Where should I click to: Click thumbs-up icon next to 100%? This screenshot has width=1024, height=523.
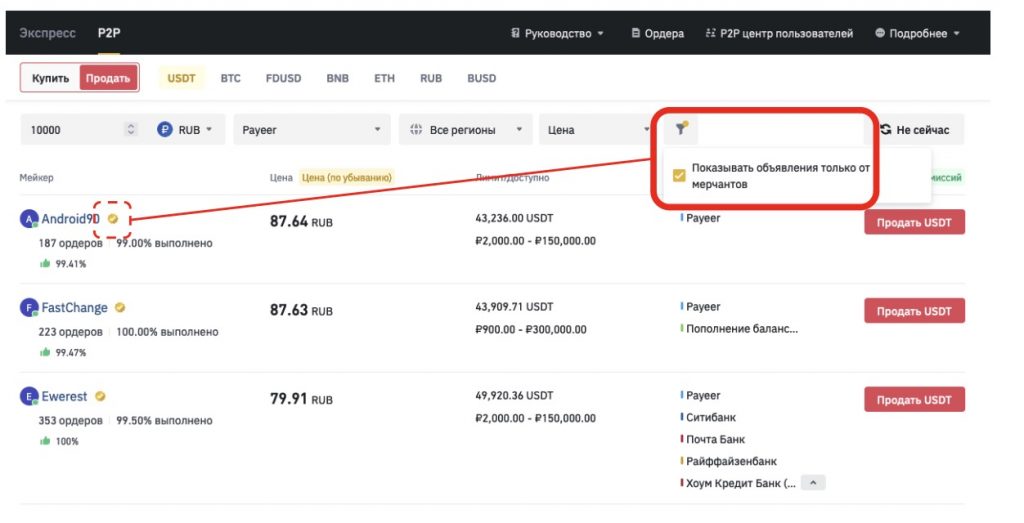click(x=45, y=441)
